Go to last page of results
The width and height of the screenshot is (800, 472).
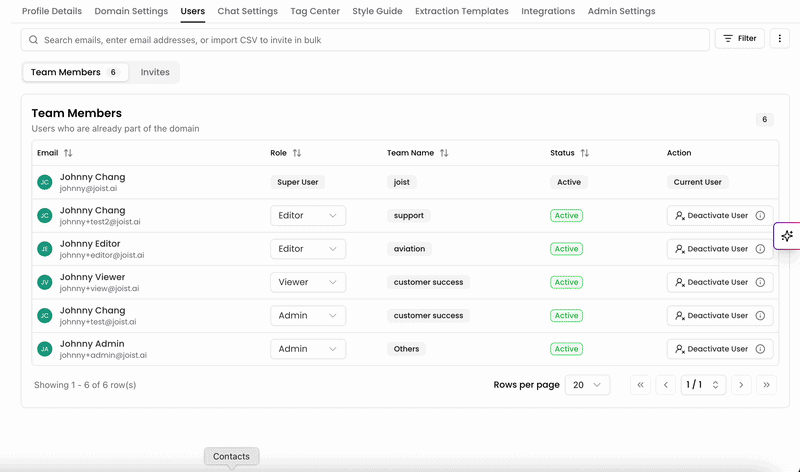coord(766,385)
